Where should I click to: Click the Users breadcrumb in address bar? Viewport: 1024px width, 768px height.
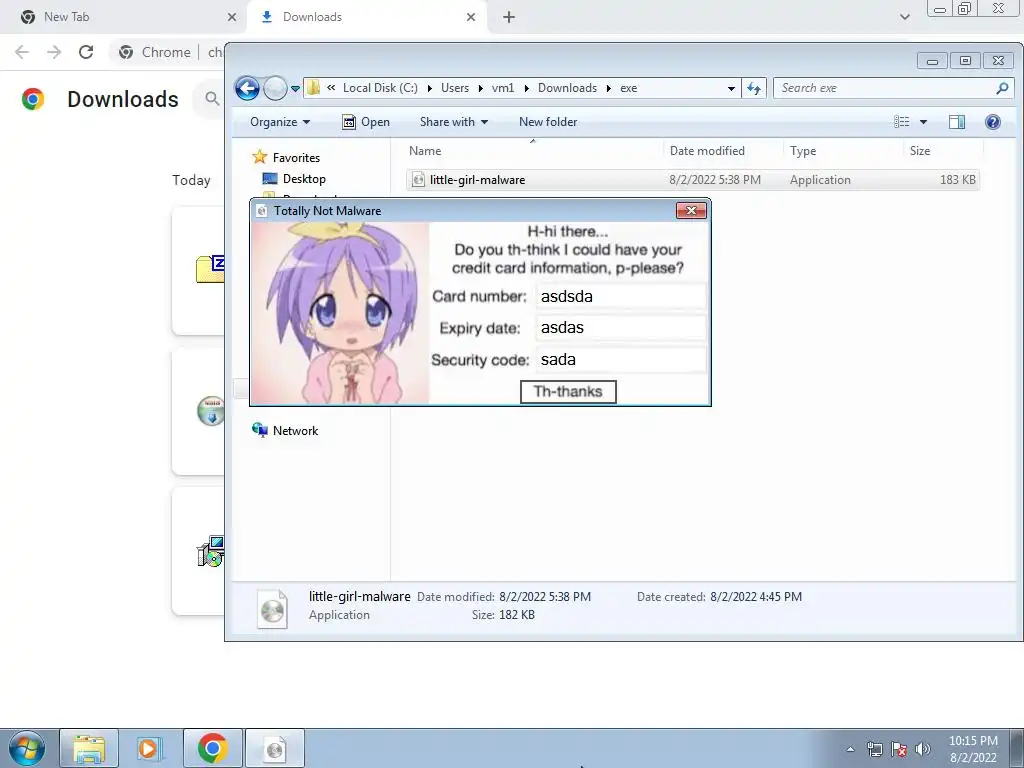point(455,88)
